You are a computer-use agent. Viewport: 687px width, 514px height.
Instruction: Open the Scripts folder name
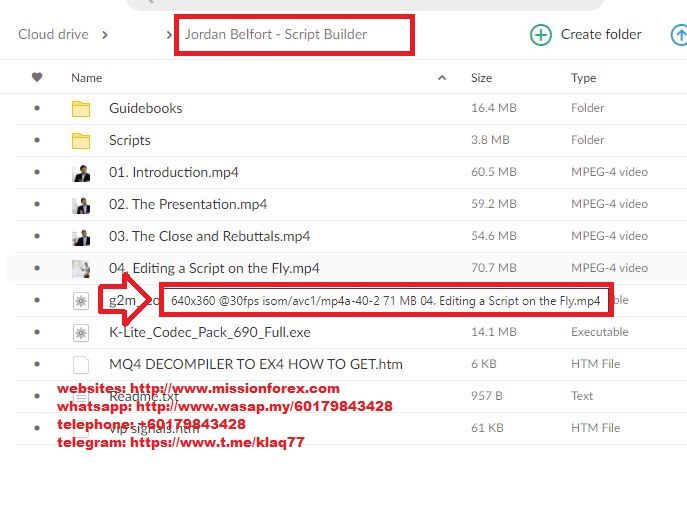point(129,140)
